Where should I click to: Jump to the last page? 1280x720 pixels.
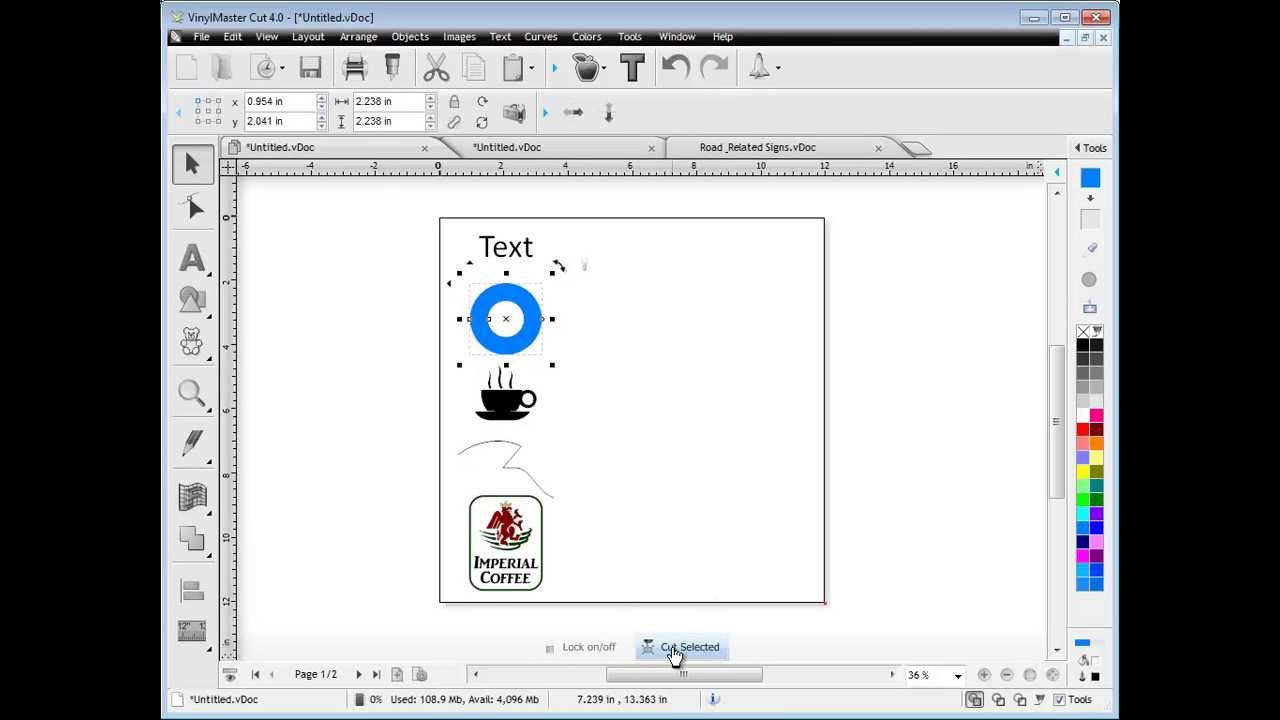tap(376, 675)
